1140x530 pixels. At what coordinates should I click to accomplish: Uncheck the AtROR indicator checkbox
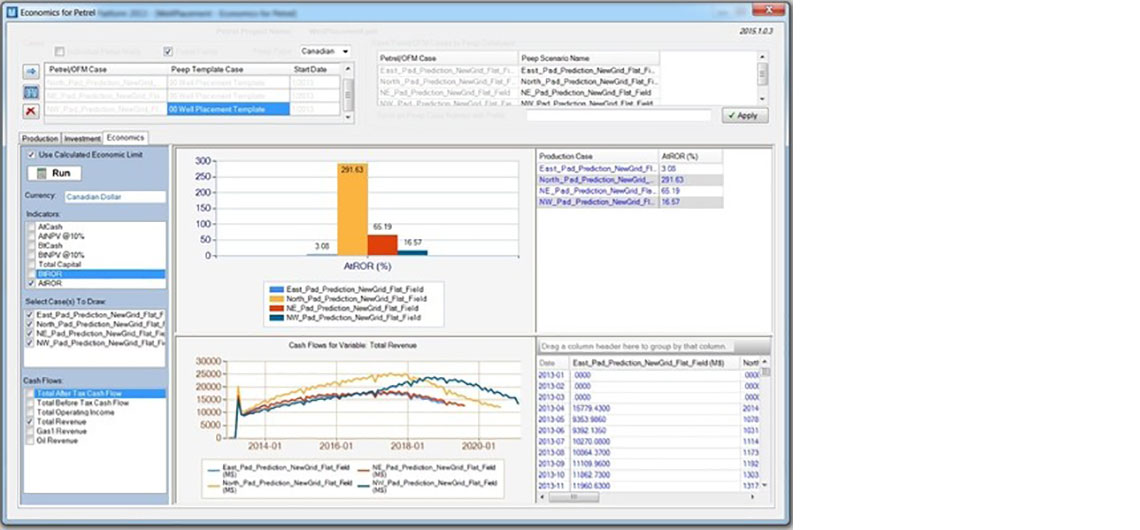31,283
